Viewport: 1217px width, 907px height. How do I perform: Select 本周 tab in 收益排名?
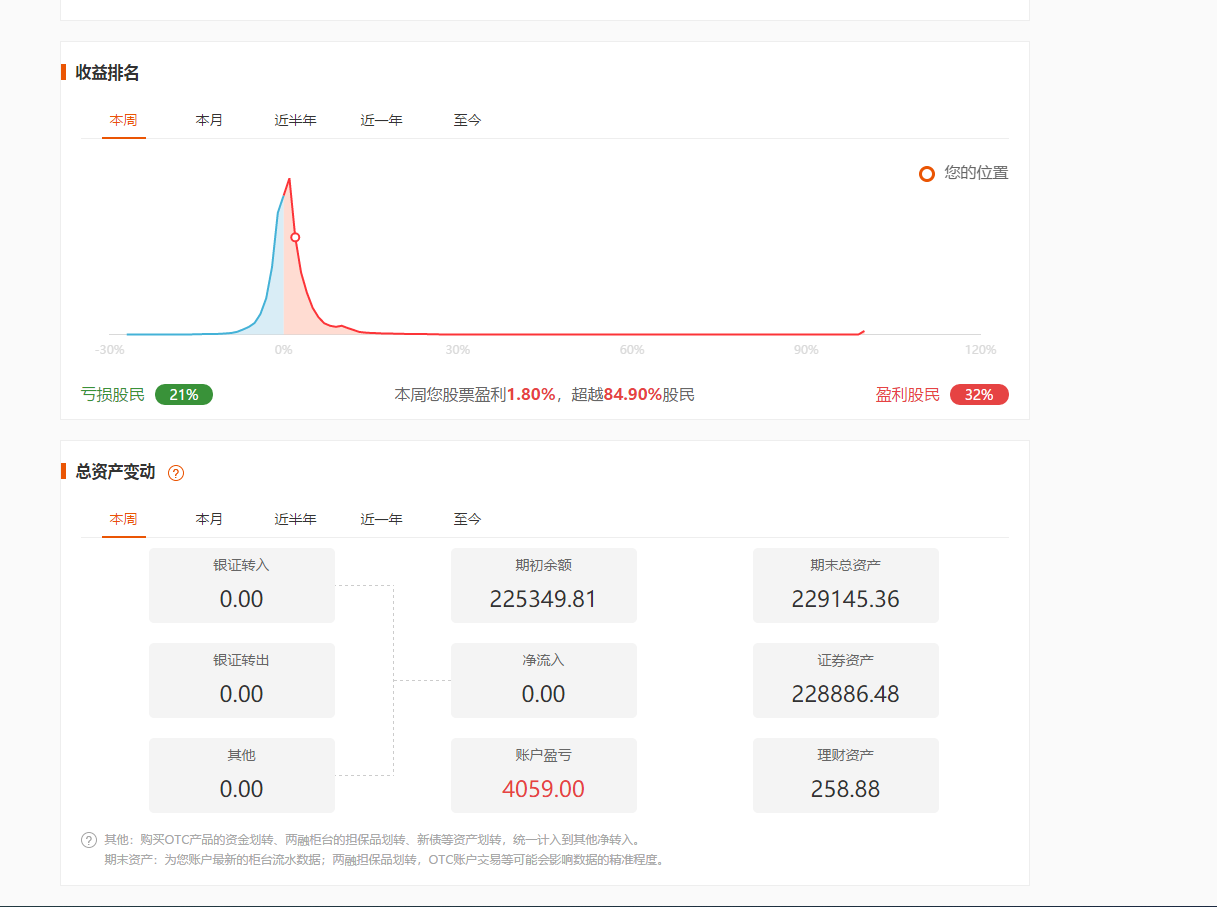(123, 120)
